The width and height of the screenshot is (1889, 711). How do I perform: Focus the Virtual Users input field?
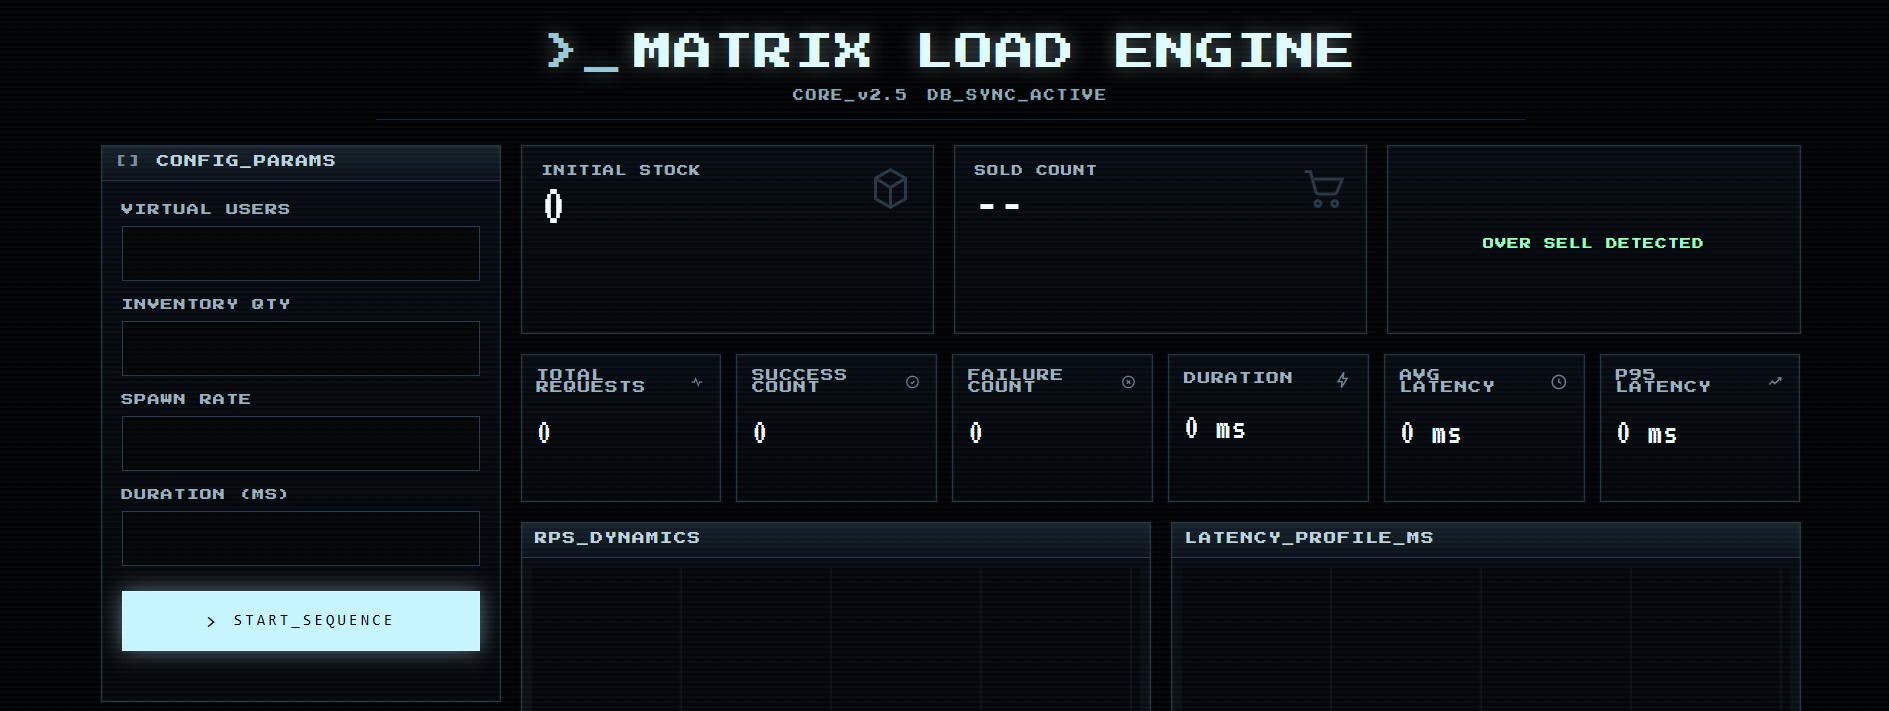pyautogui.click(x=300, y=253)
